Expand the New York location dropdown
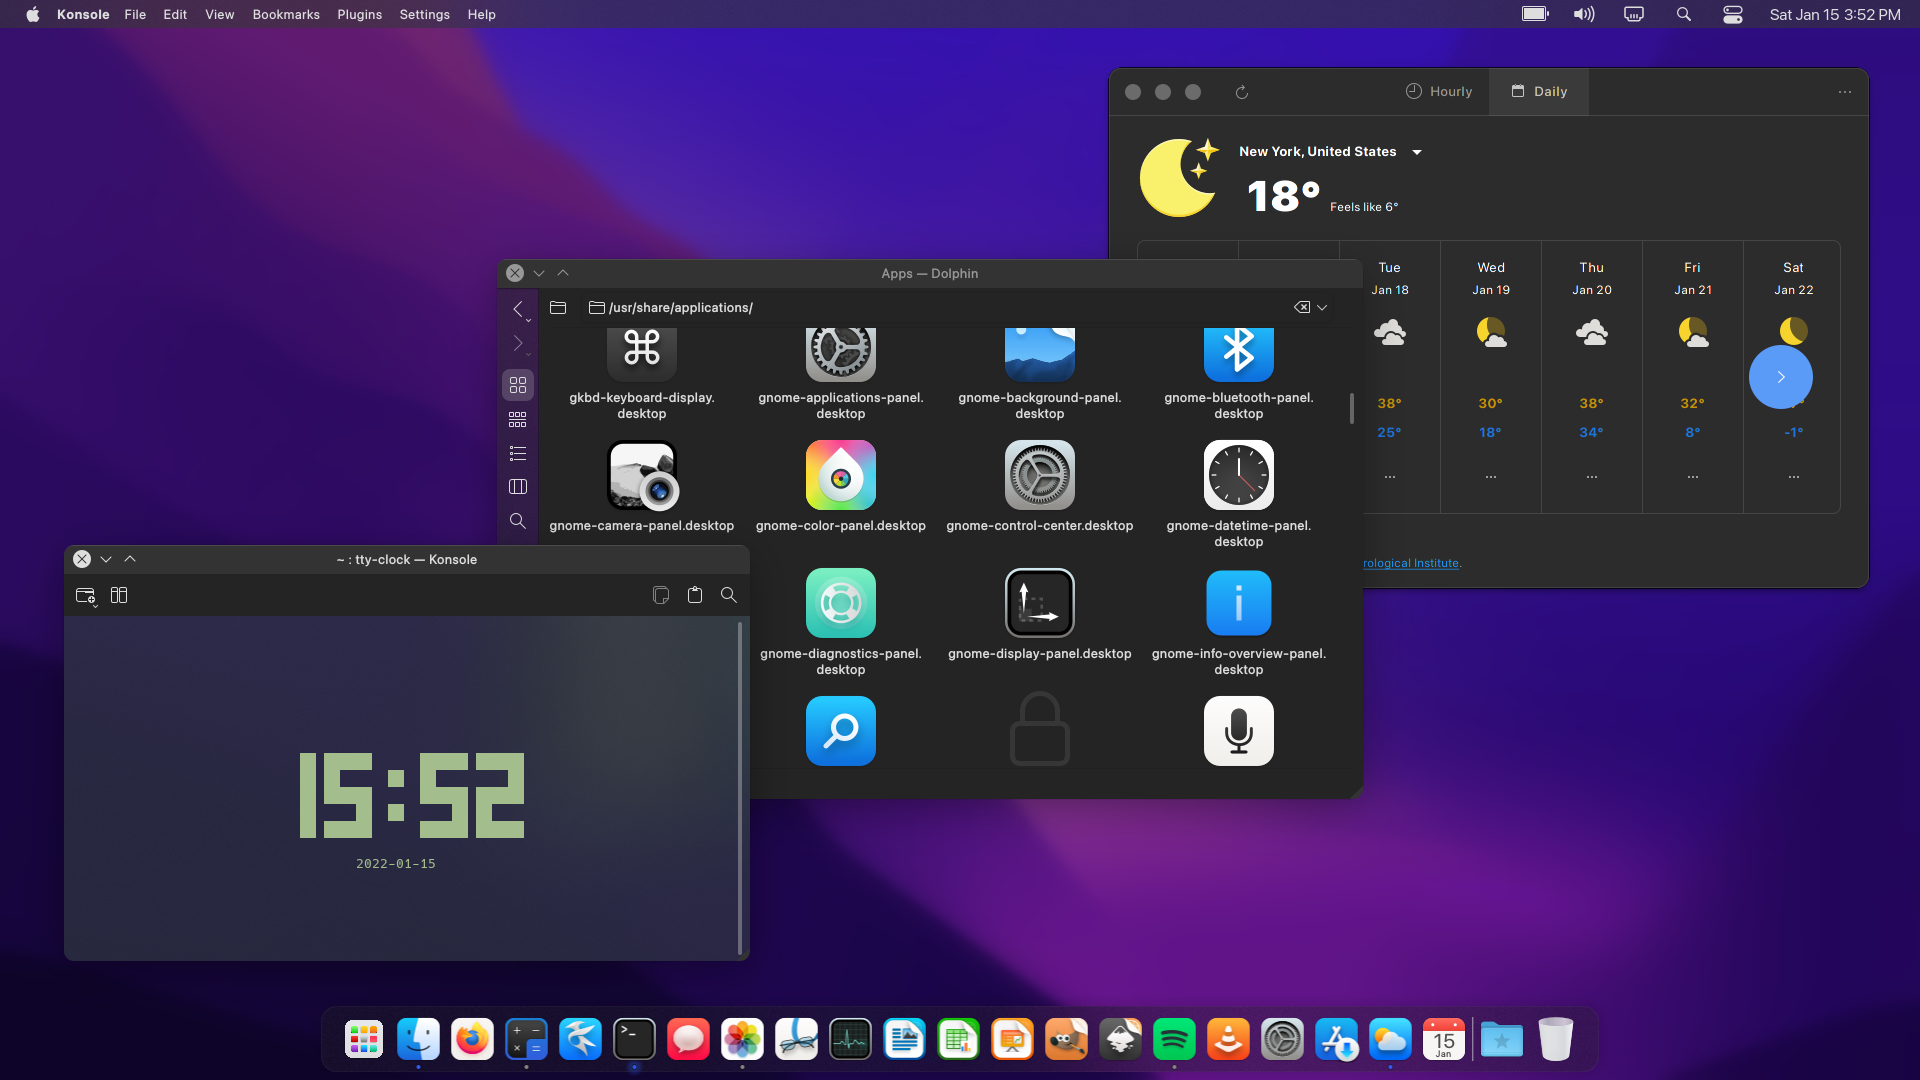The width and height of the screenshot is (1920, 1080). (x=1417, y=152)
